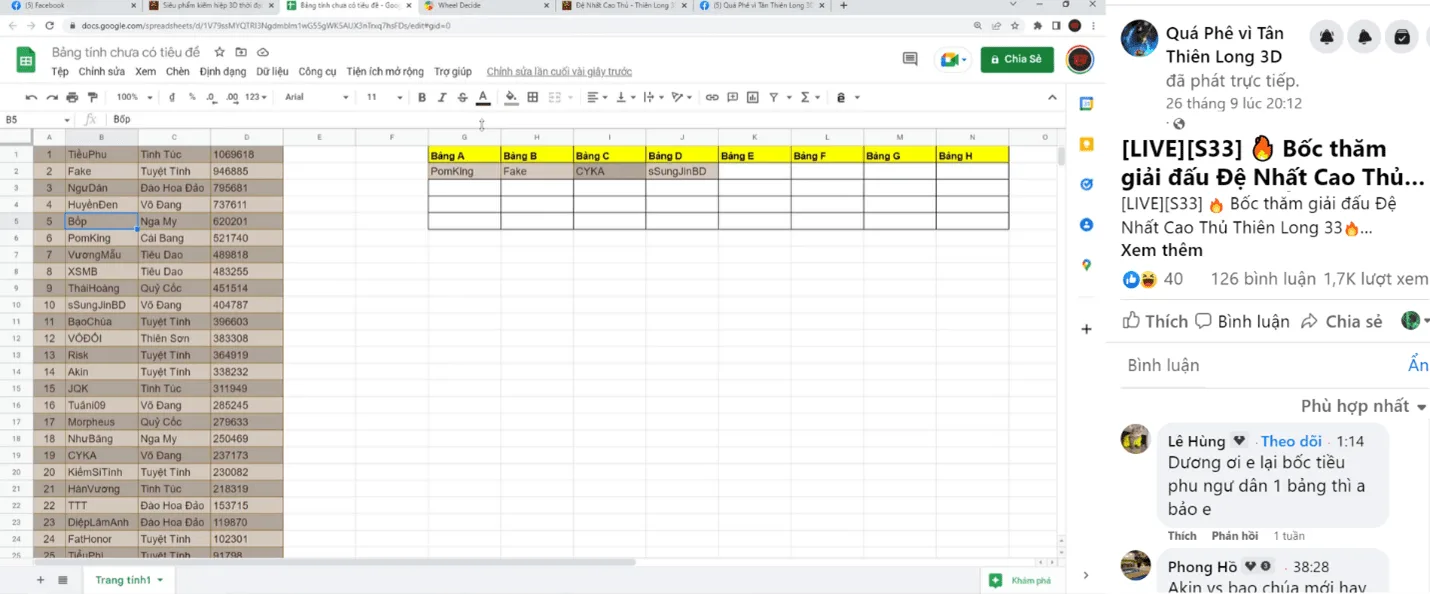
Task: Open the borders tool
Action: point(533,97)
